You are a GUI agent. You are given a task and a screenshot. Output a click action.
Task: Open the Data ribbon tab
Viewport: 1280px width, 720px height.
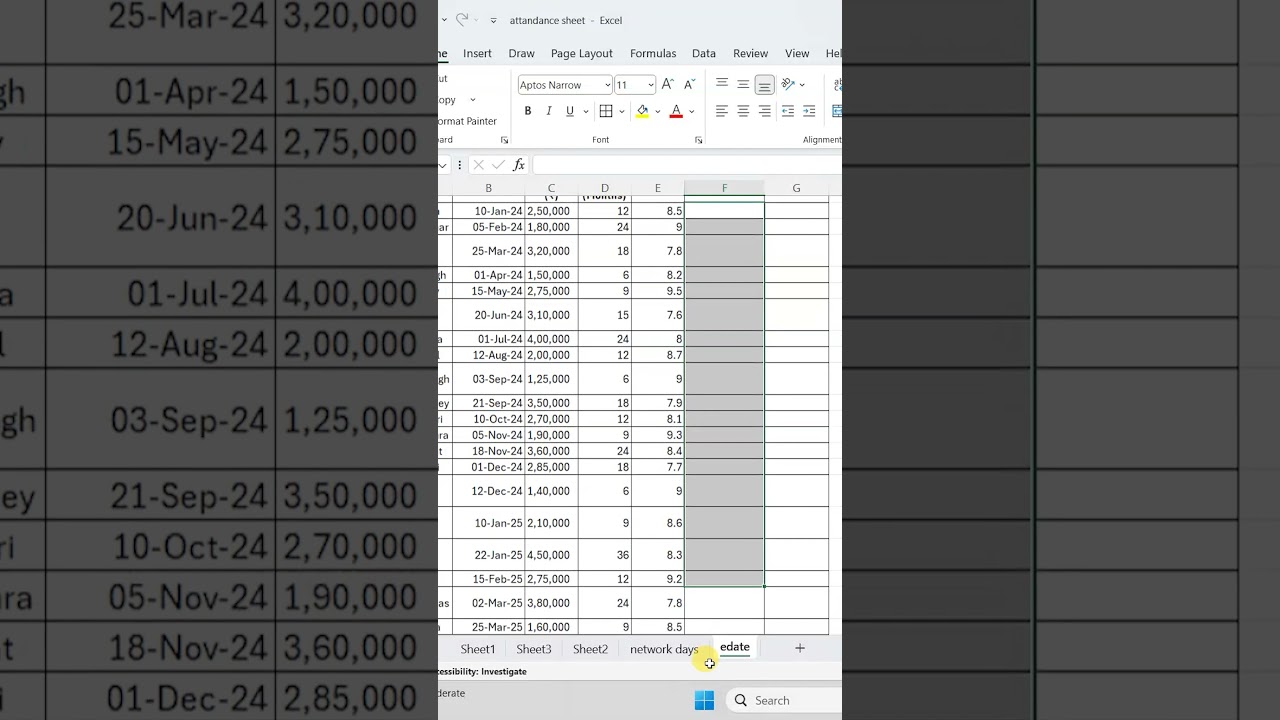tap(704, 54)
